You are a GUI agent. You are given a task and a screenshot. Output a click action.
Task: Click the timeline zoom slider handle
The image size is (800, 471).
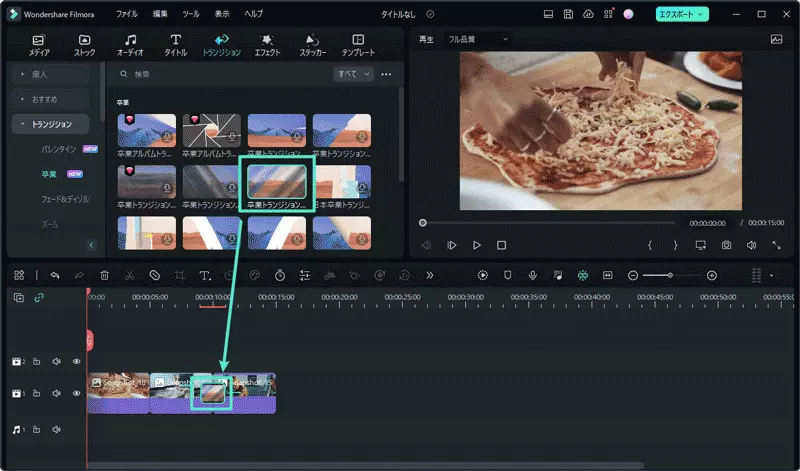tap(670, 275)
